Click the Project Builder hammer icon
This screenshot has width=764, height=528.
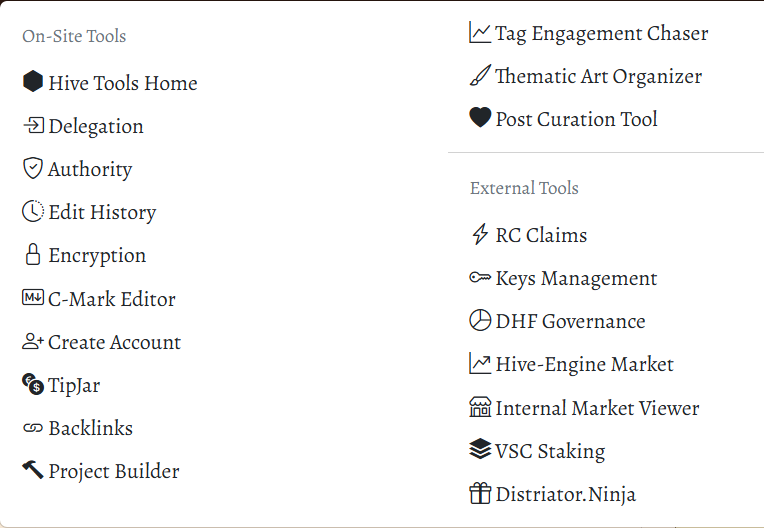tap(33, 470)
